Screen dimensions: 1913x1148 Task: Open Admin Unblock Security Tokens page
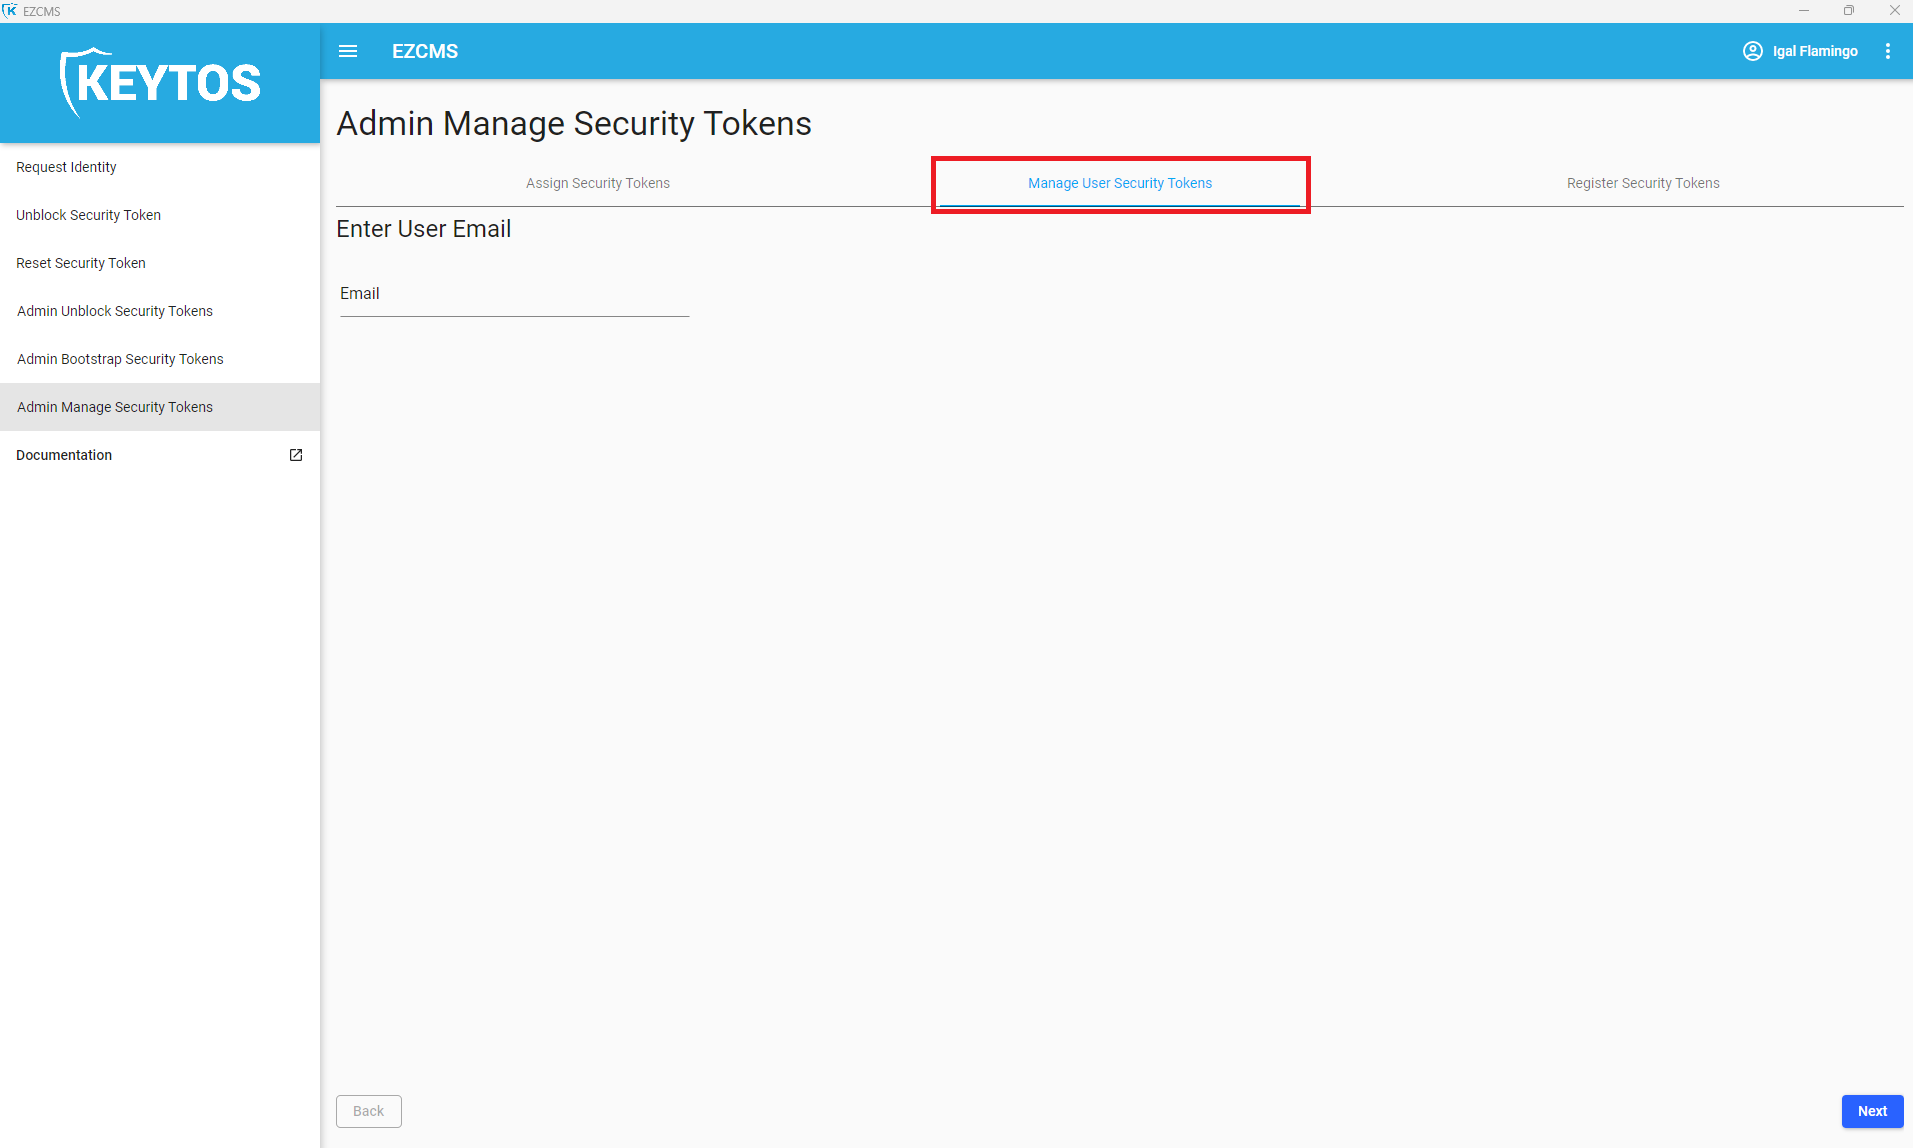click(x=115, y=311)
